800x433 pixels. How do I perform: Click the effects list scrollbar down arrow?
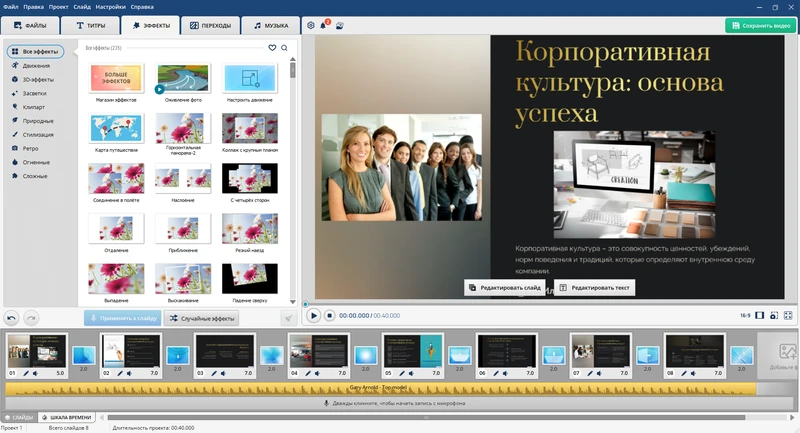coord(293,302)
